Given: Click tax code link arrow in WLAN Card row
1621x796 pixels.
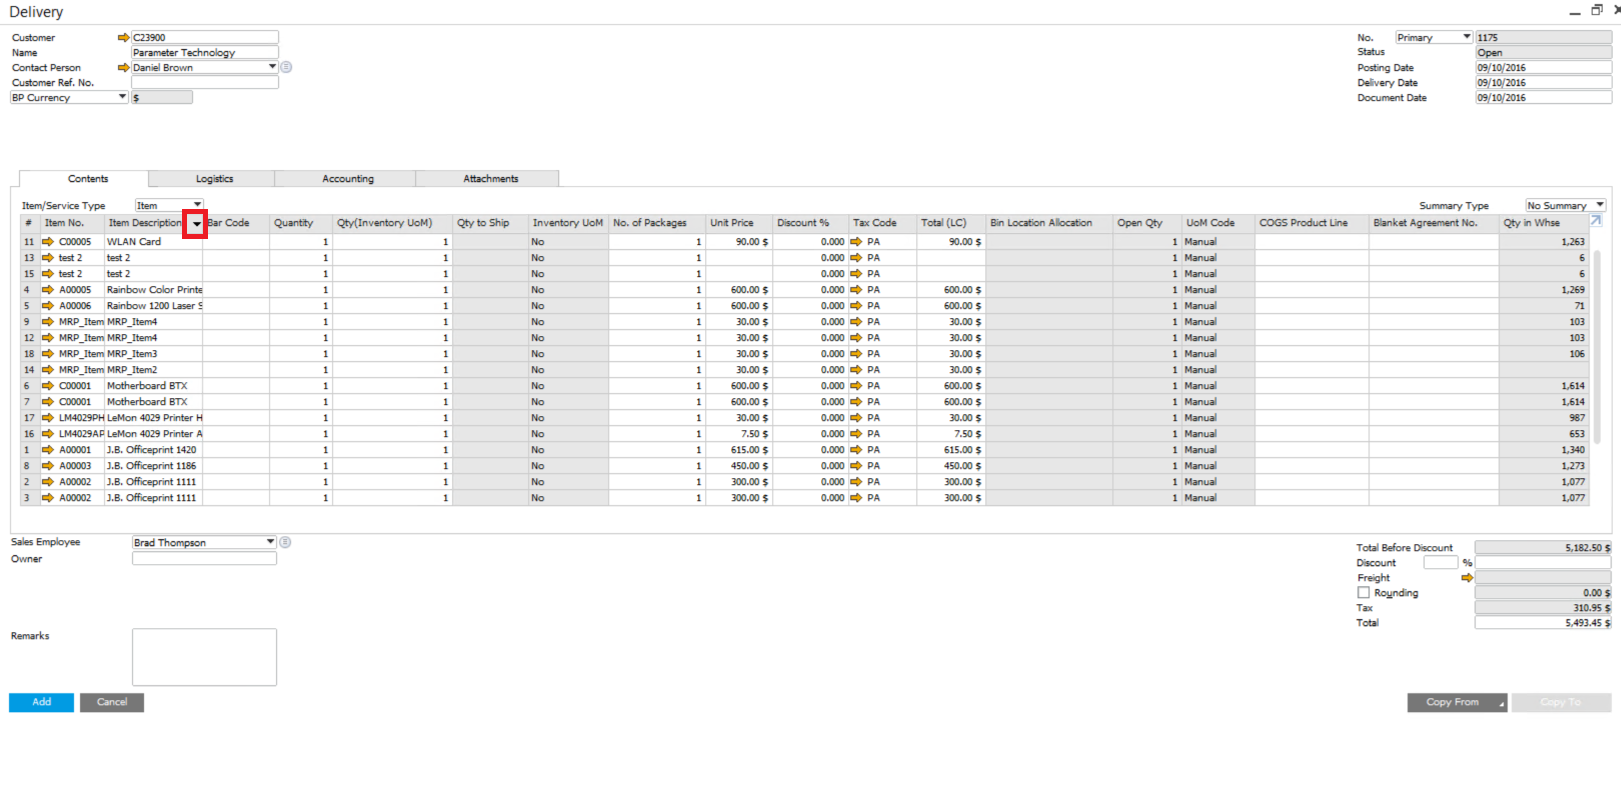Looking at the screenshot, I should click(x=856, y=242).
